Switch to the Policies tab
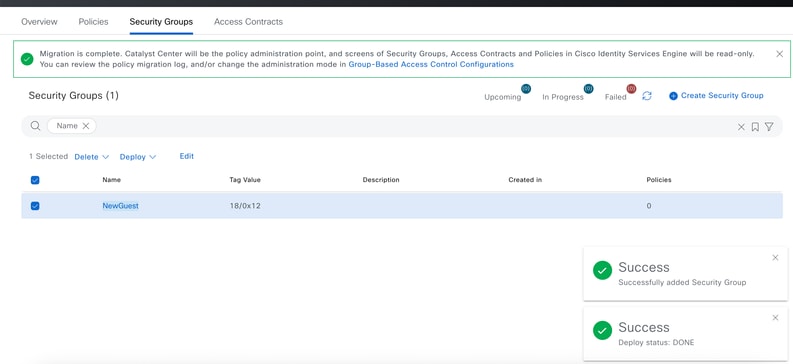Image resolution: width=793 pixels, height=364 pixels. 94,22
